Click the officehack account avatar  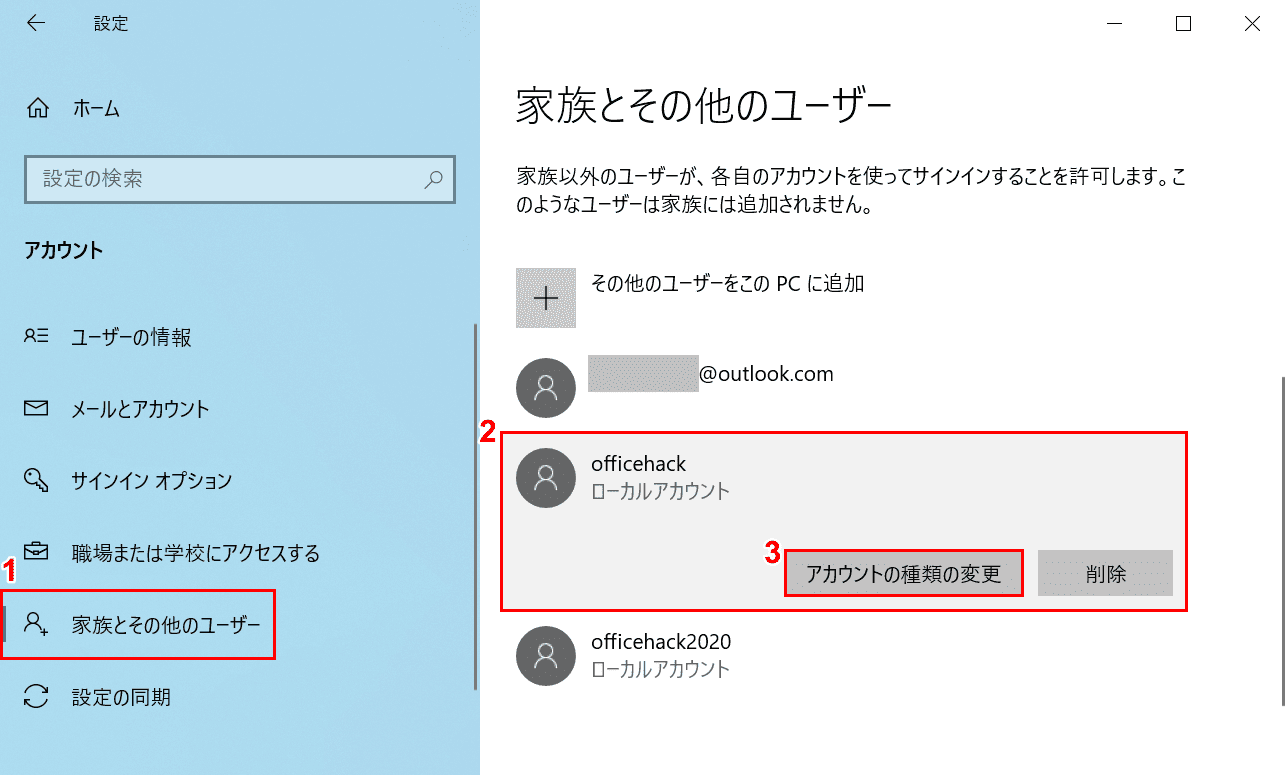pos(546,478)
